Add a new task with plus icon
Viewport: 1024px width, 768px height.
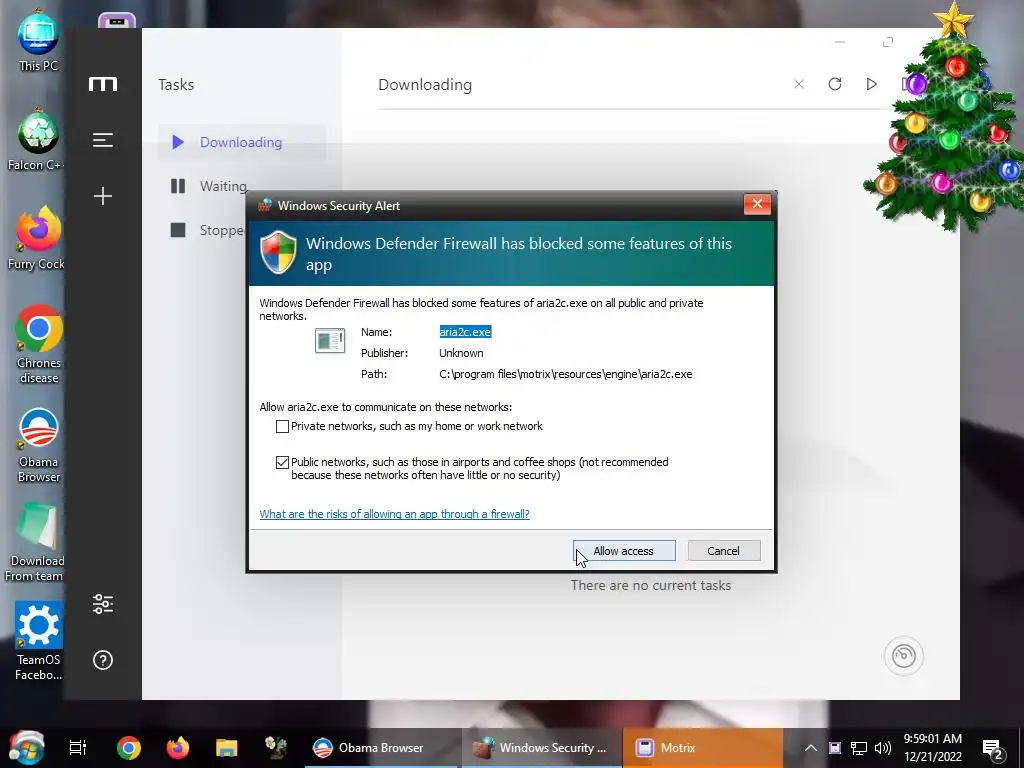(x=103, y=196)
